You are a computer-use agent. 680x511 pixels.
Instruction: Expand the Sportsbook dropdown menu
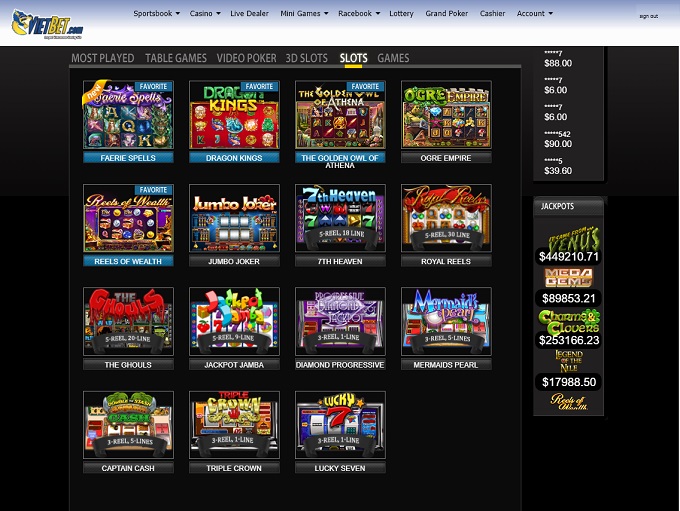tap(156, 14)
